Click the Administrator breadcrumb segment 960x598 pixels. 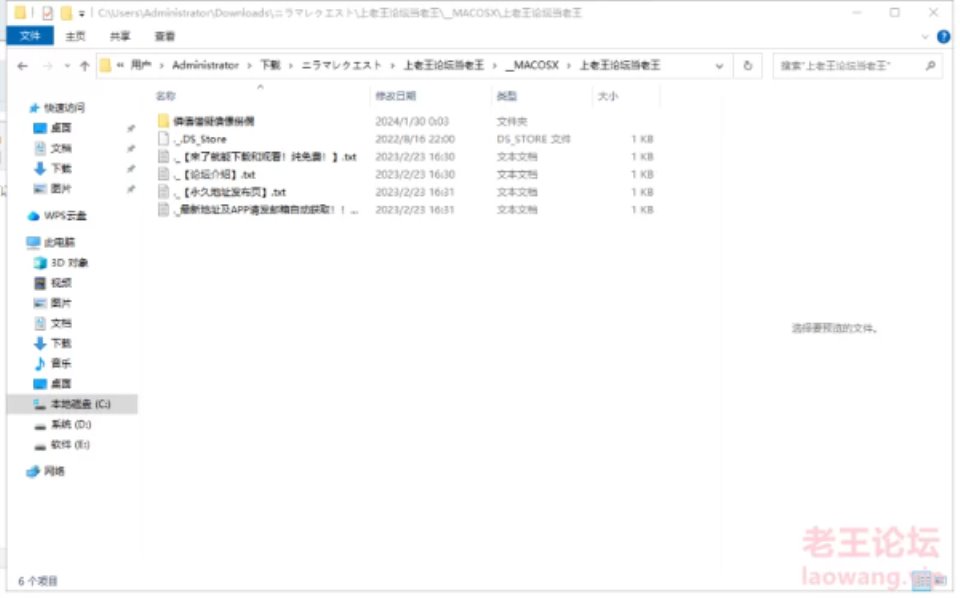(205, 66)
